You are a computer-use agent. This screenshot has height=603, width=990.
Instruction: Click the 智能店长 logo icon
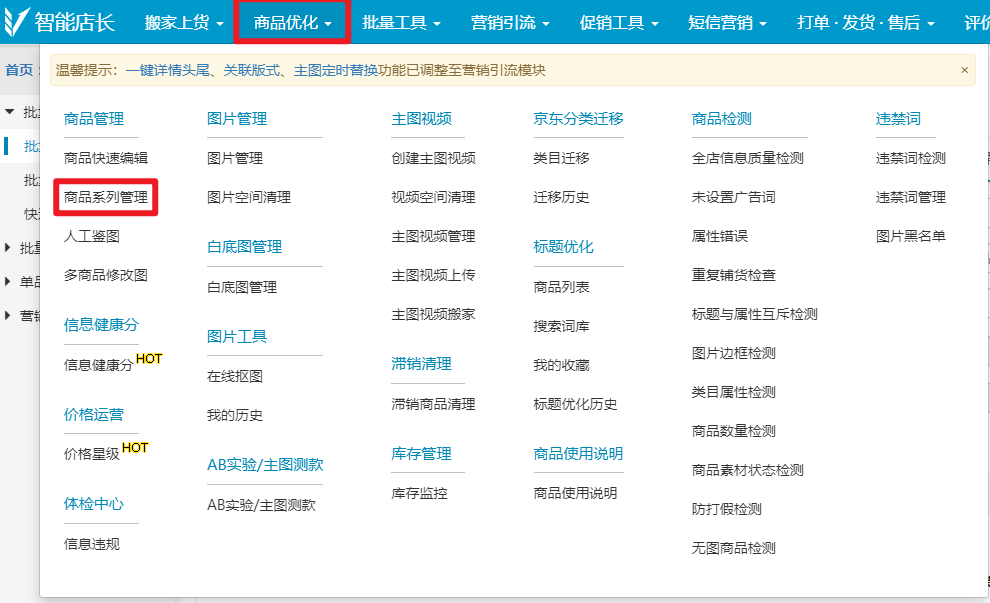[16, 21]
